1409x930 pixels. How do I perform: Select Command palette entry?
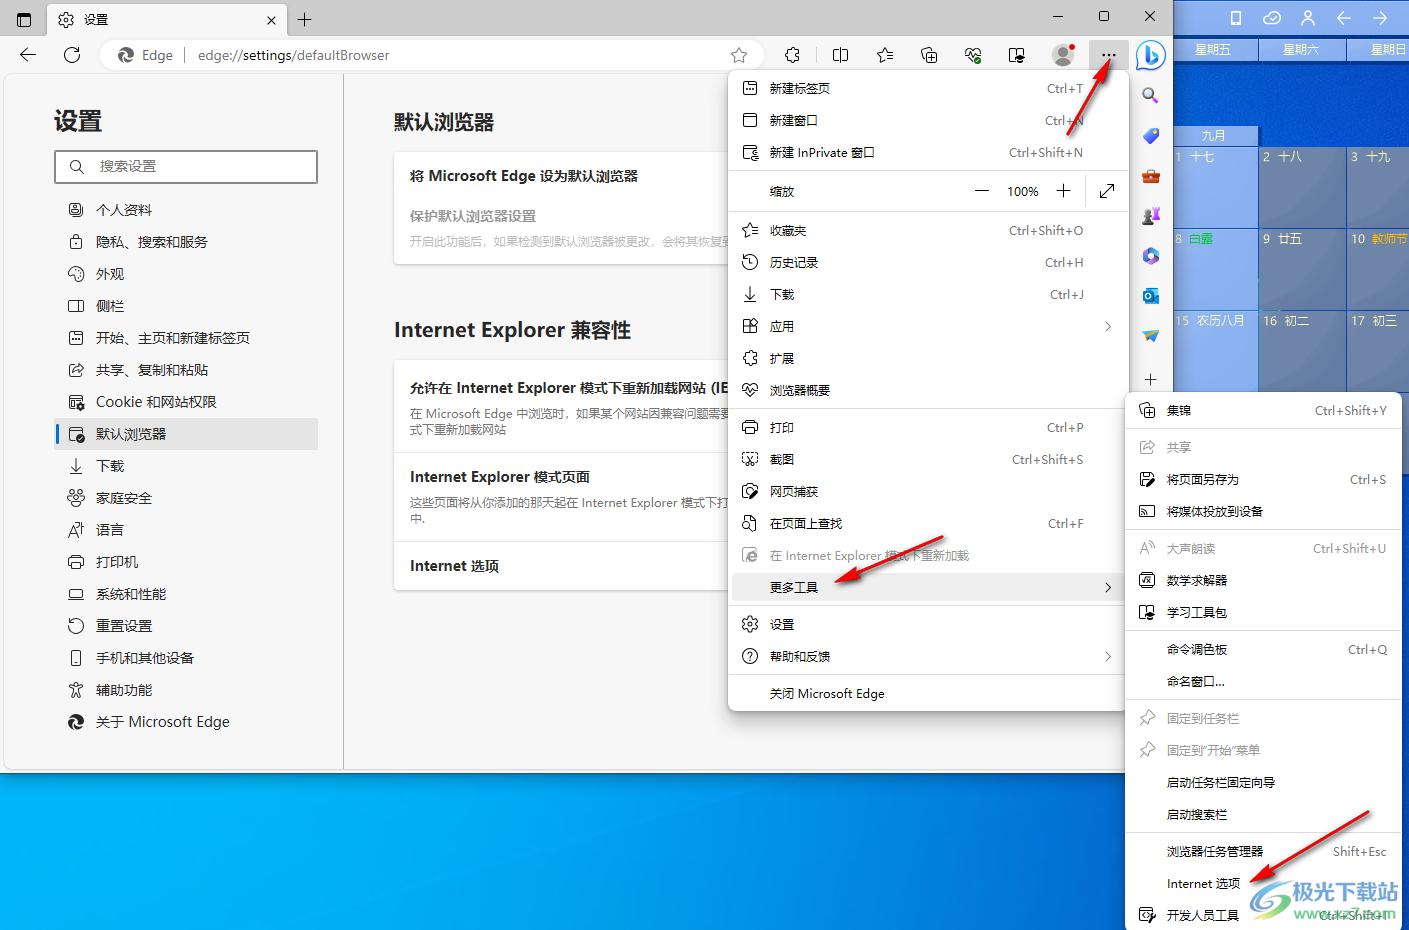(1264, 649)
